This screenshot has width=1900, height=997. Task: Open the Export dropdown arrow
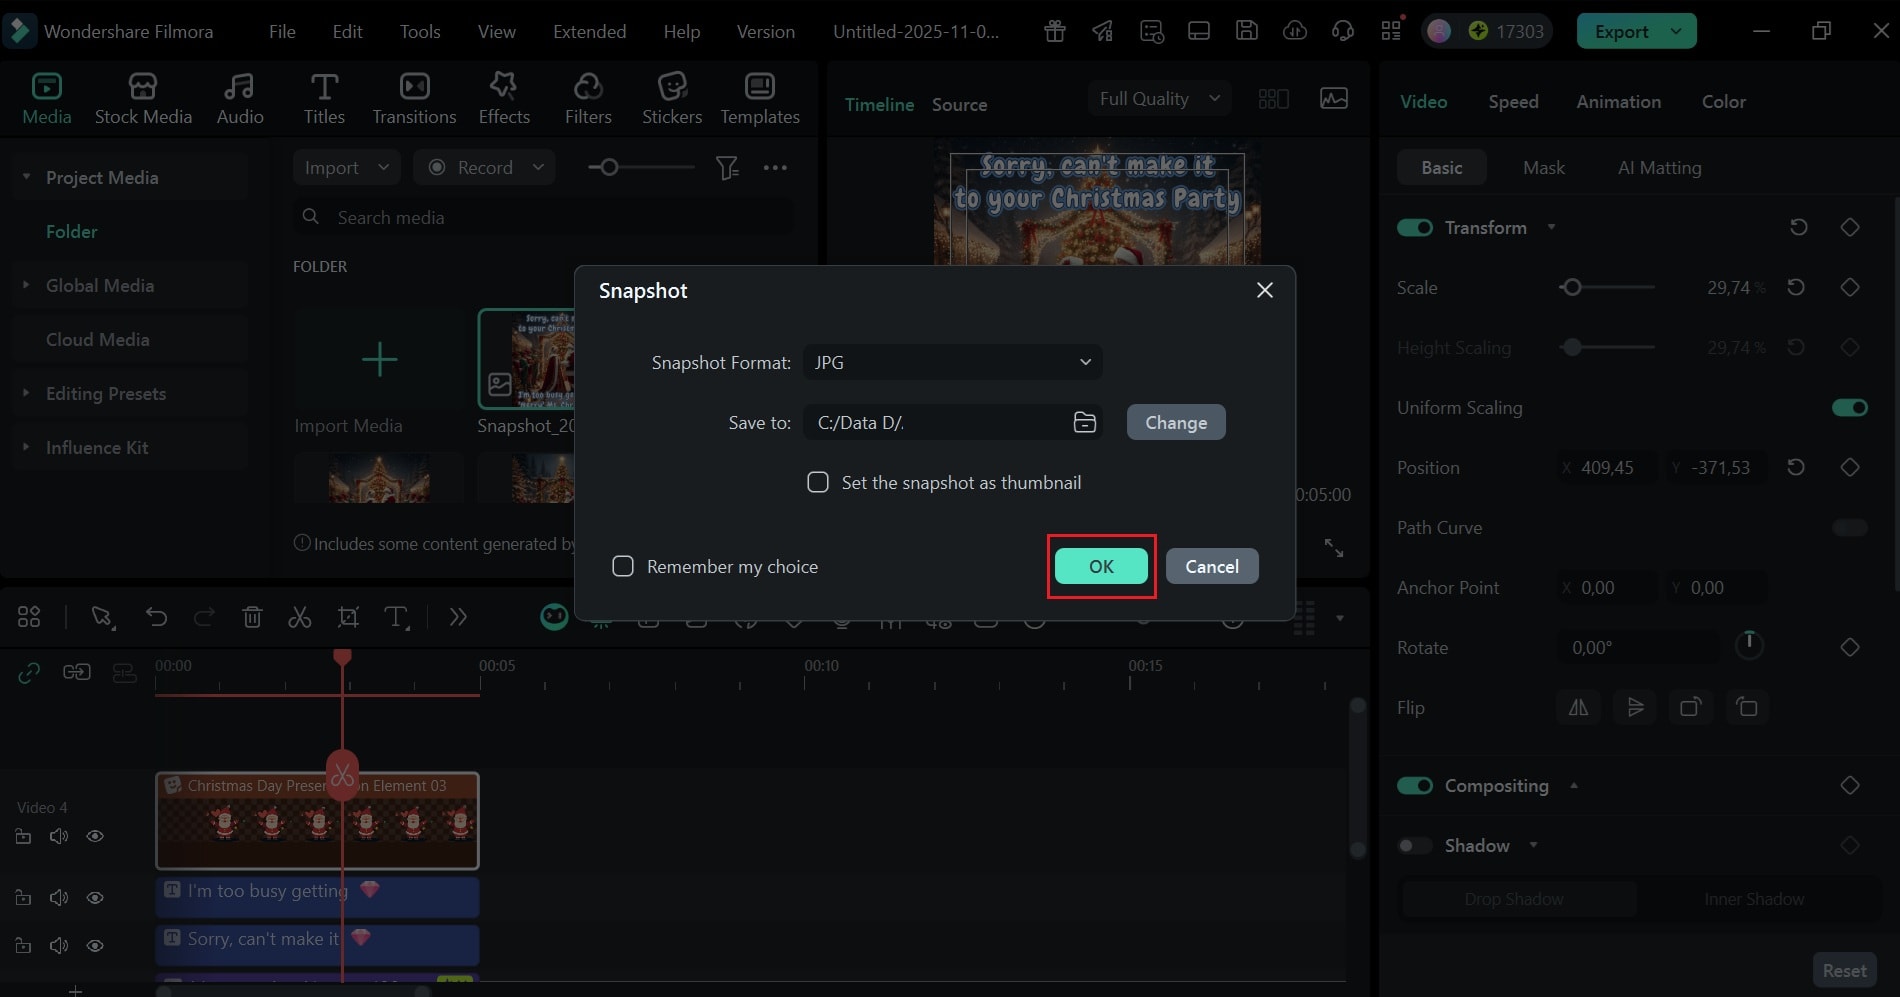[1677, 31]
